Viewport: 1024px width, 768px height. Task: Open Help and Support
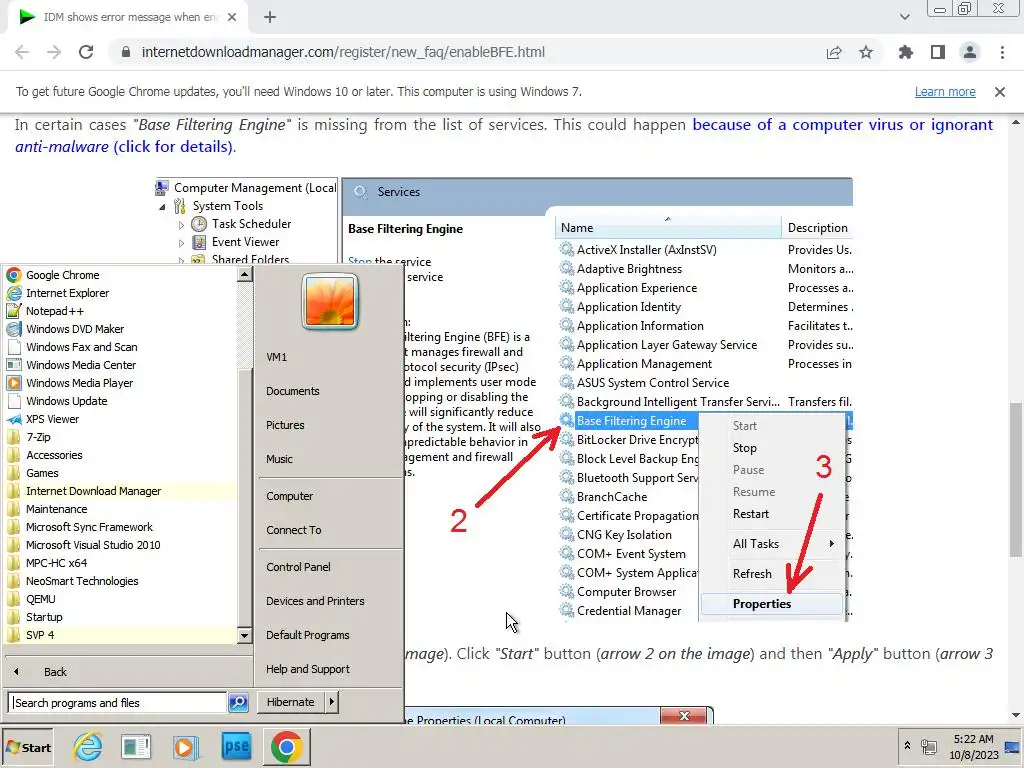(308, 669)
